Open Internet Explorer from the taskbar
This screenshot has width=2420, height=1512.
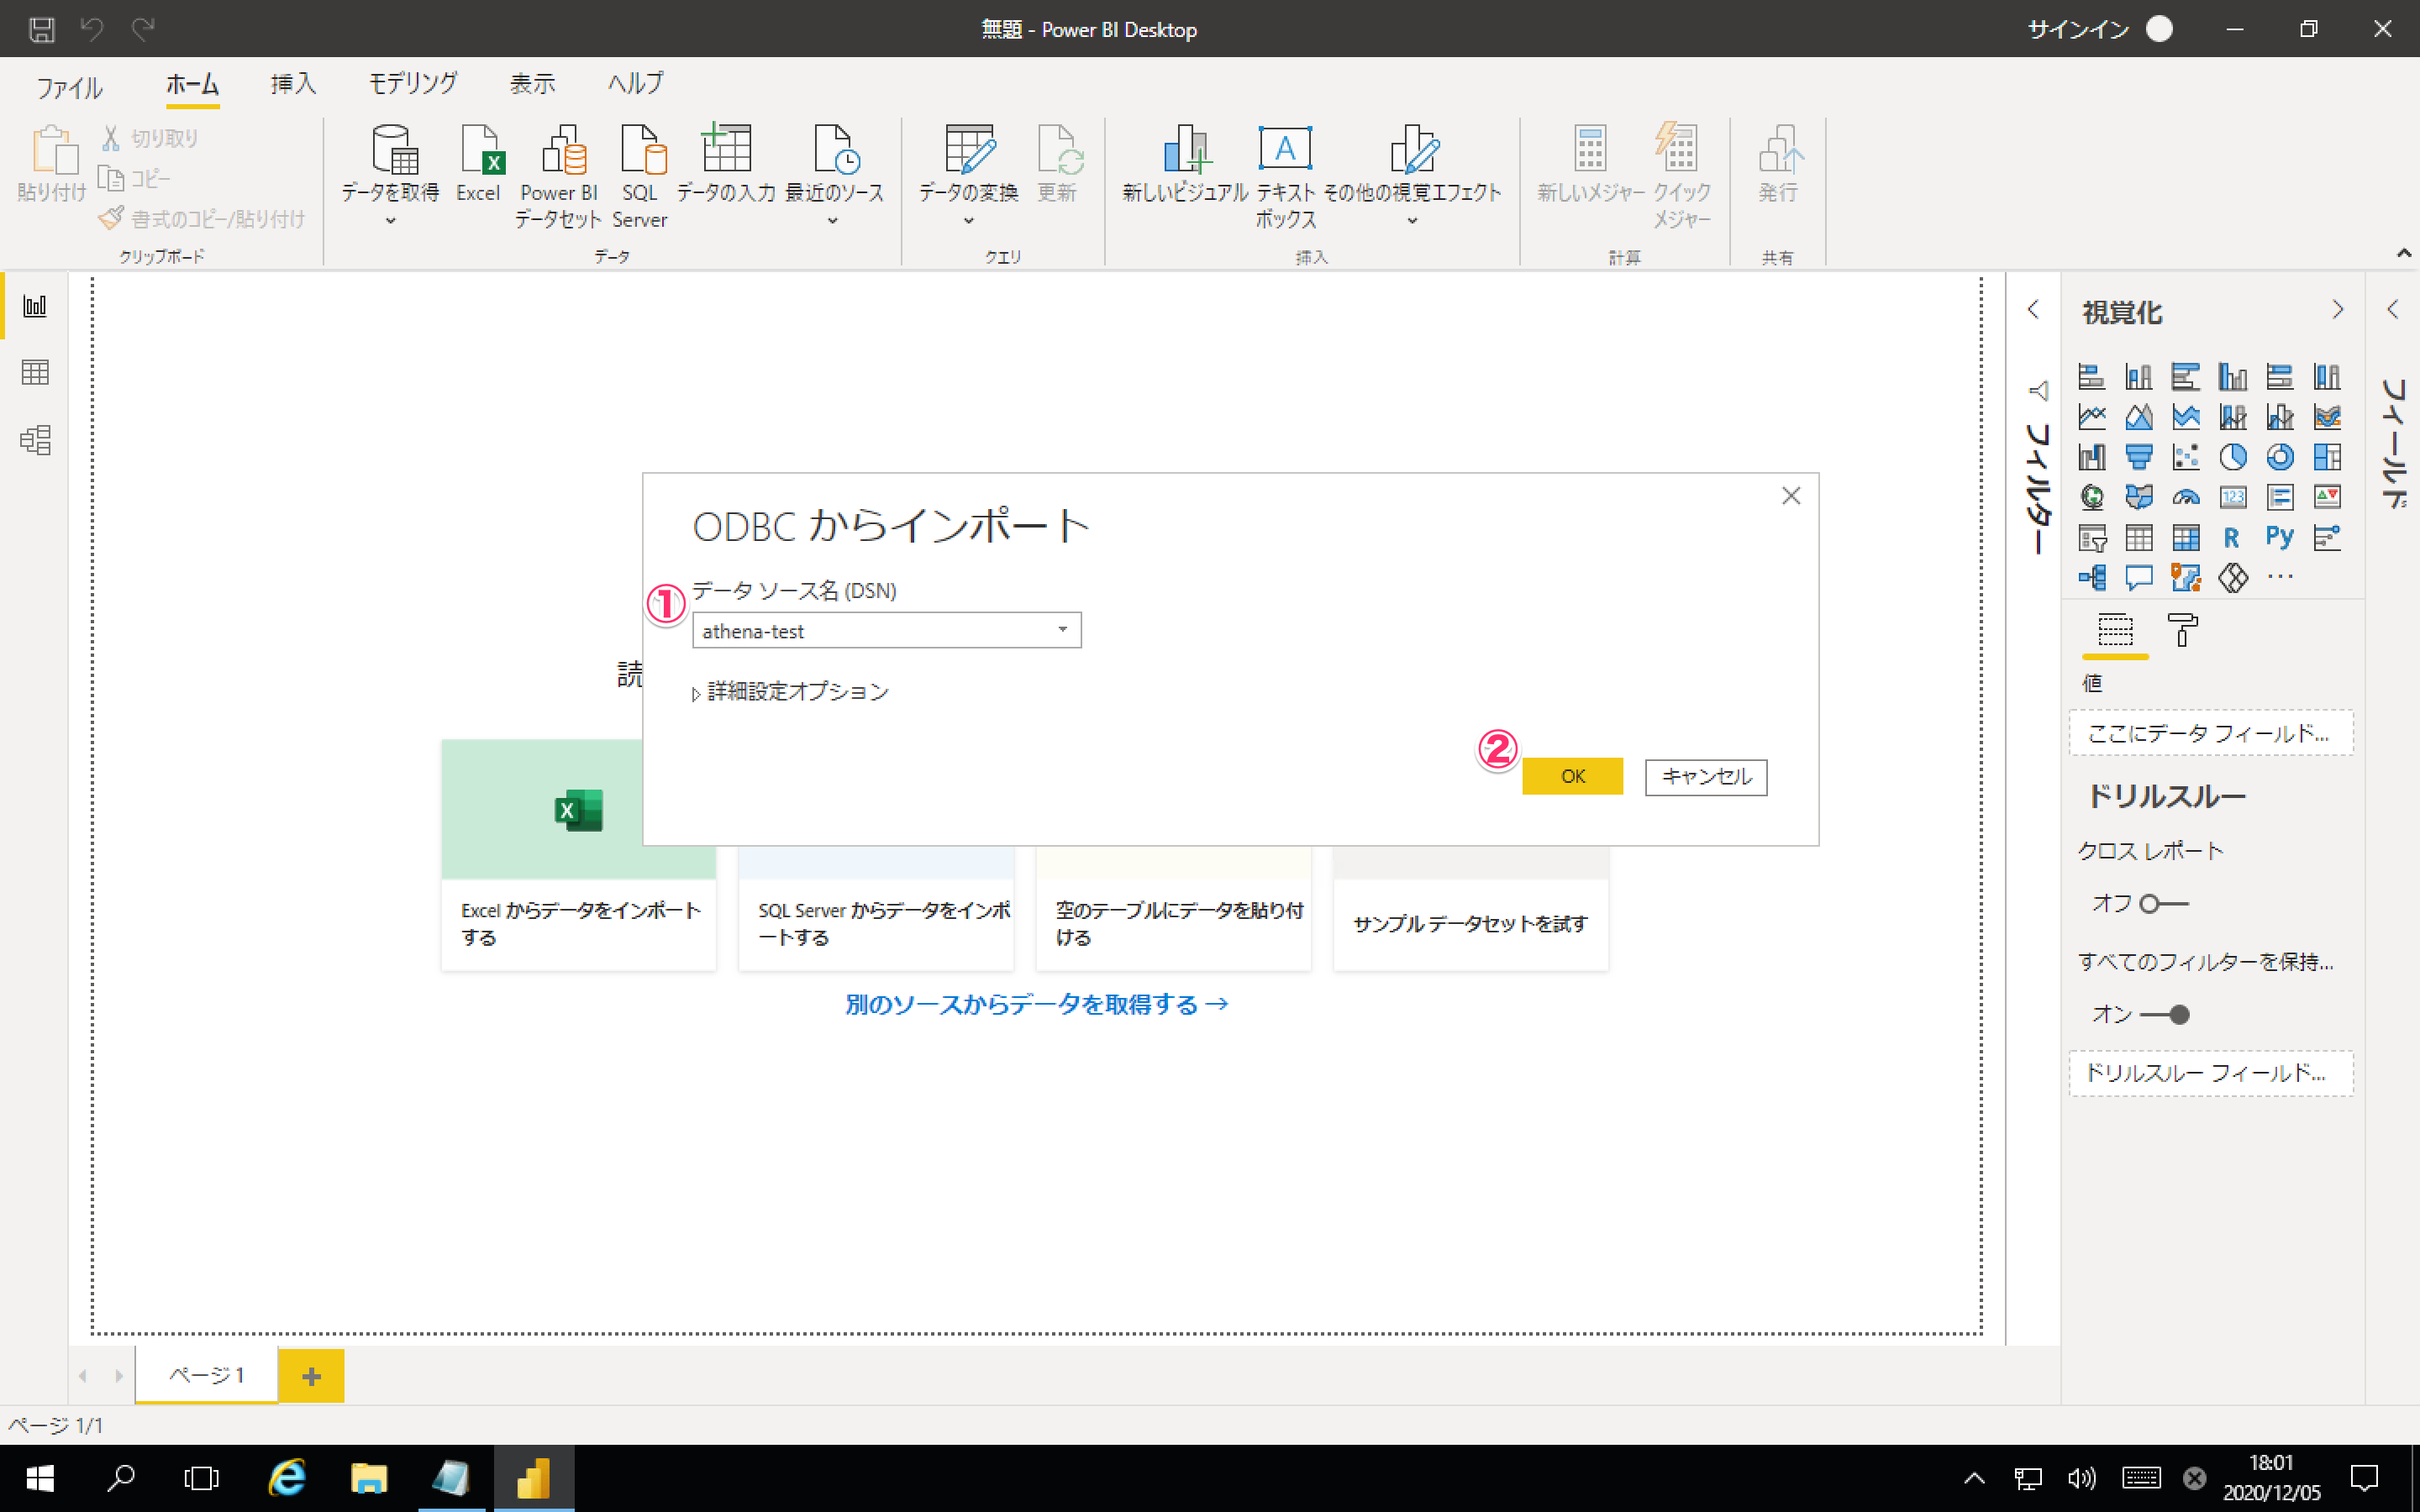(287, 1478)
